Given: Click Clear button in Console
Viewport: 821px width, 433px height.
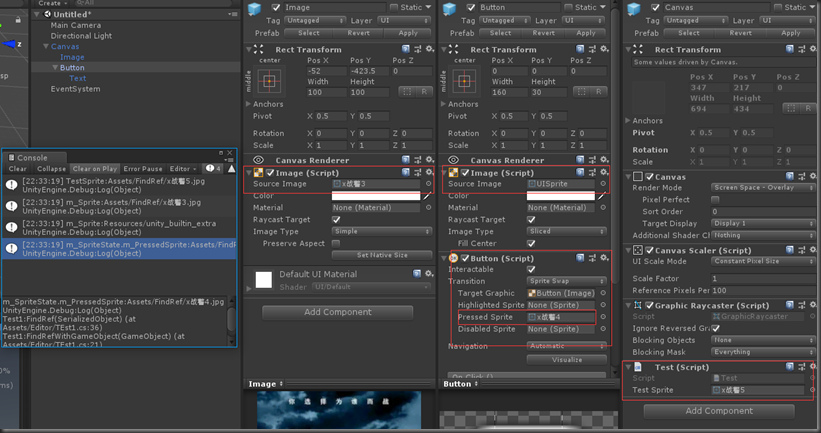Looking at the screenshot, I should (17, 169).
